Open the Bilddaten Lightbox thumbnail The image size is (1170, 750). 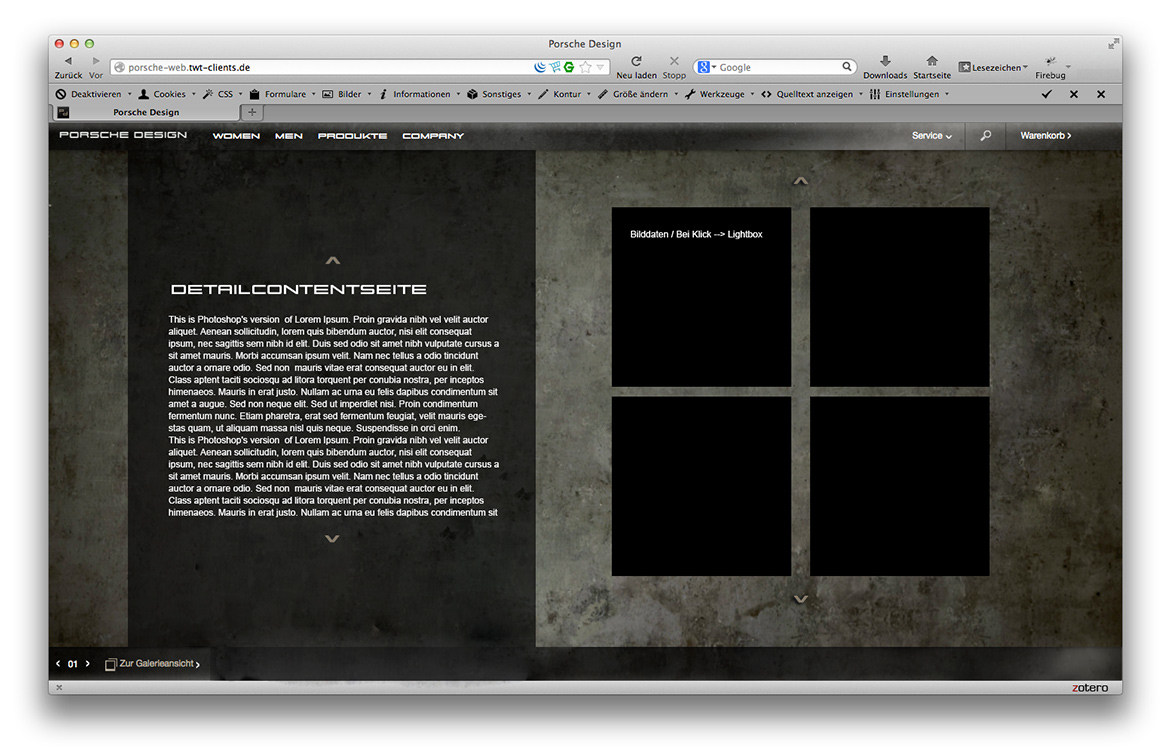[x=701, y=297]
